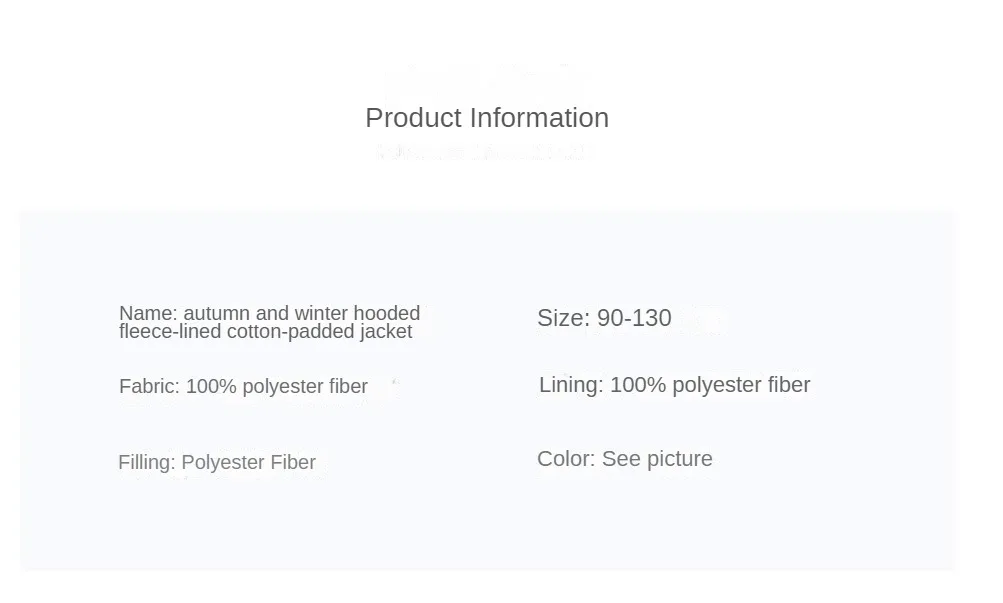Select the "Fabric:" label
The image size is (1003, 603).
point(150,386)
